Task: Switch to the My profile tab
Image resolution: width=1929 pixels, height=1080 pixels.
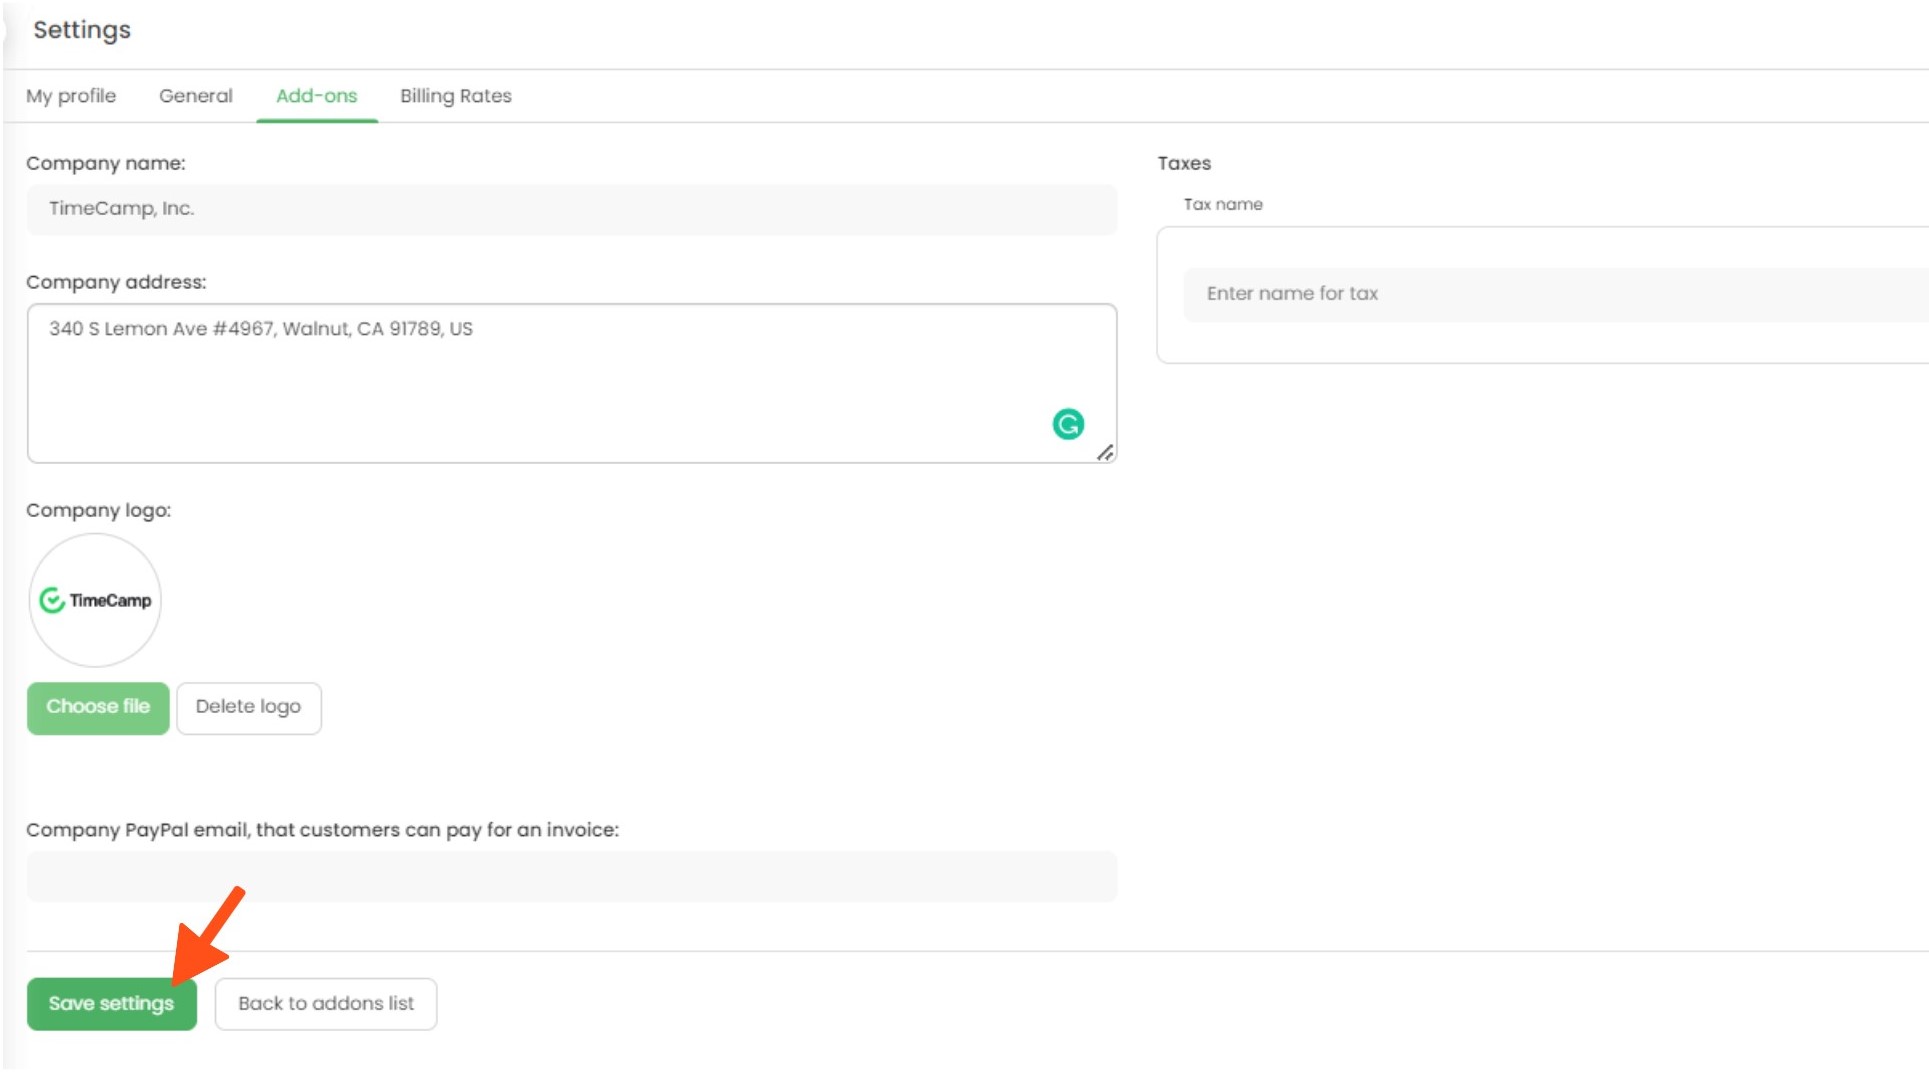Action: click(71, 96)
